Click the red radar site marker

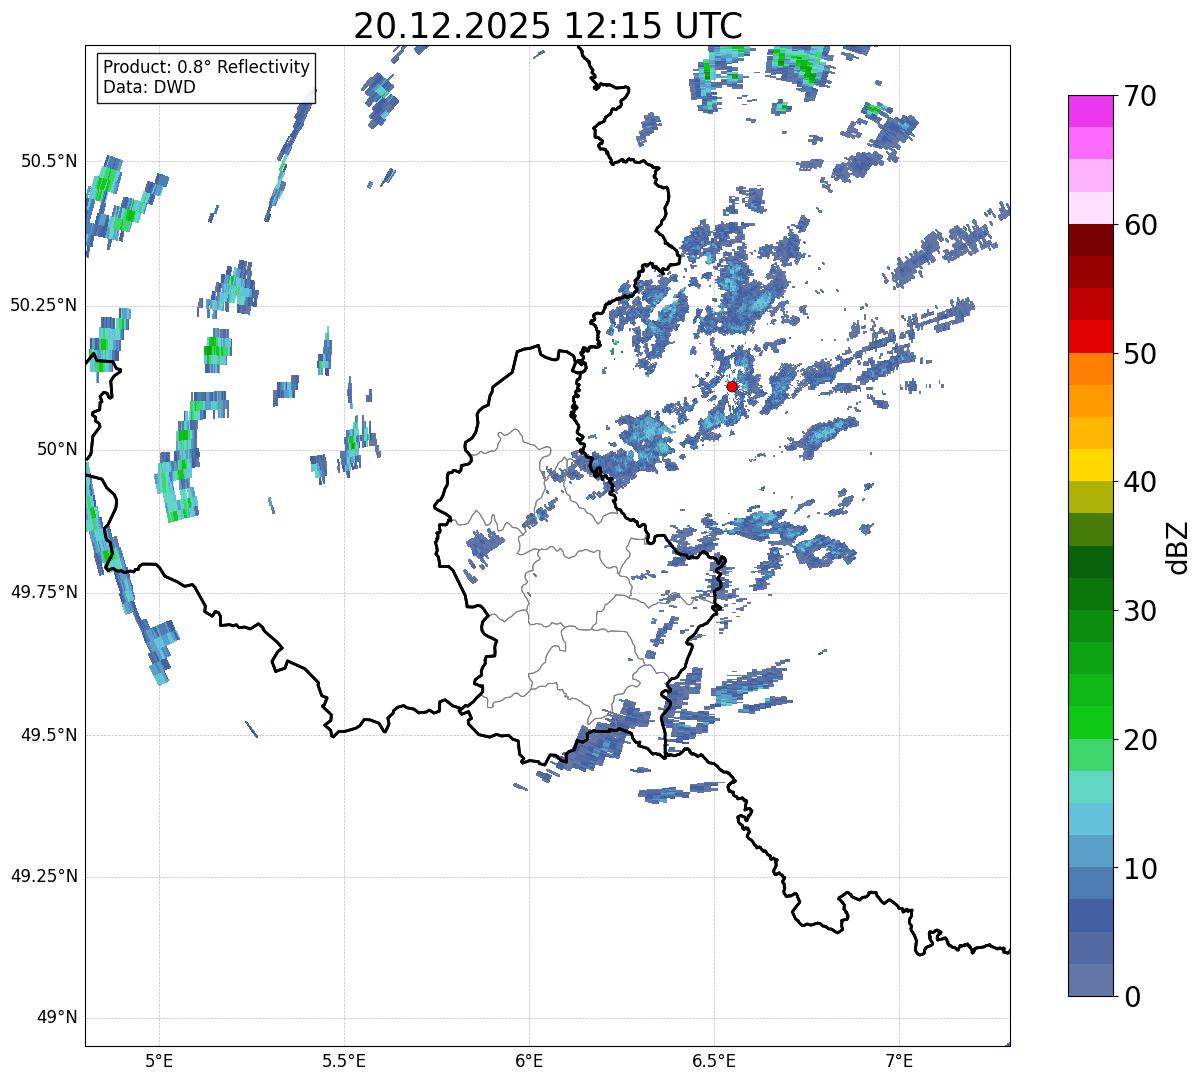pos(732,386)
